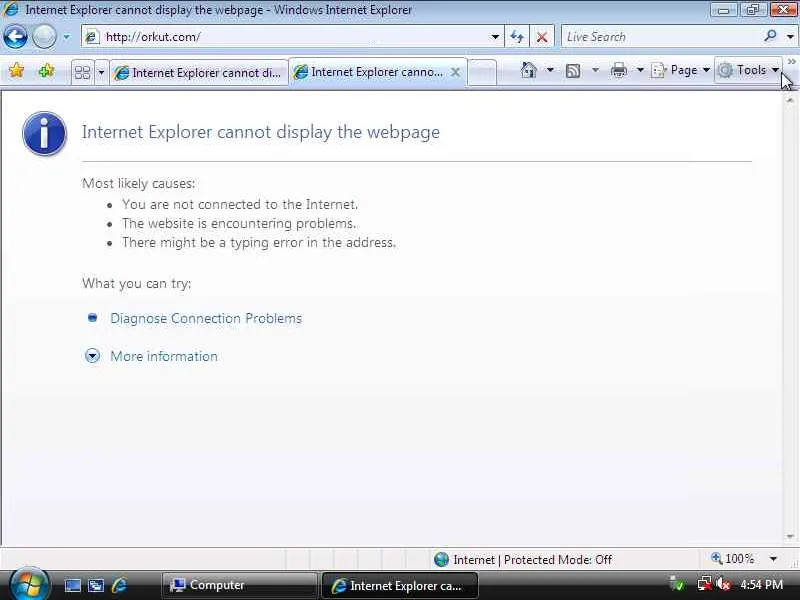Open the search provider dropdown arrow
Screen dimensions: 800x600
click(790, 37)
